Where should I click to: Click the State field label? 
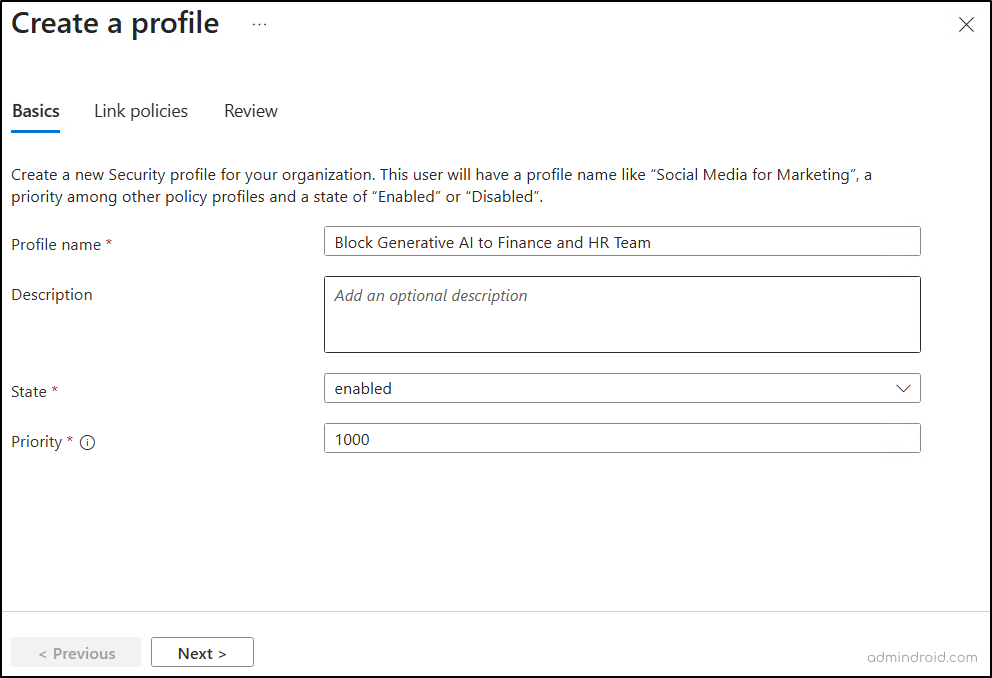click(x=29, y=392)
